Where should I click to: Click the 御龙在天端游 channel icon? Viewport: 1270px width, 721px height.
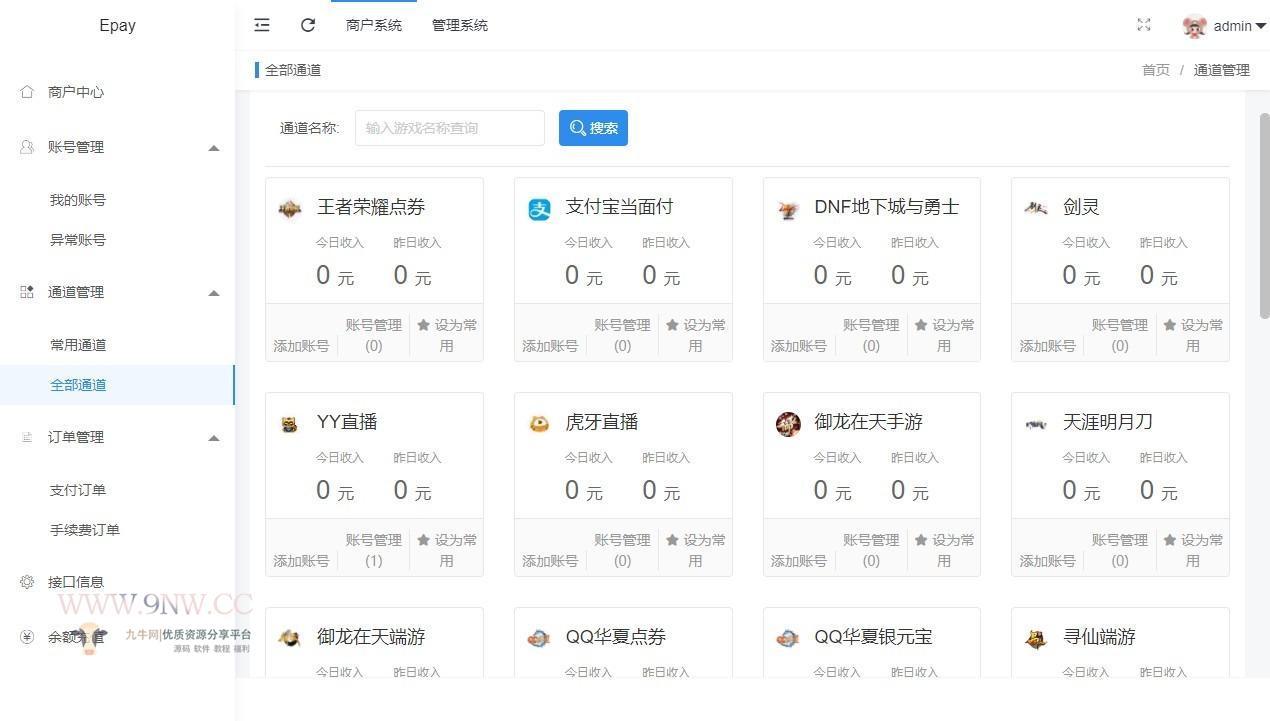click(x=290, y=638)
